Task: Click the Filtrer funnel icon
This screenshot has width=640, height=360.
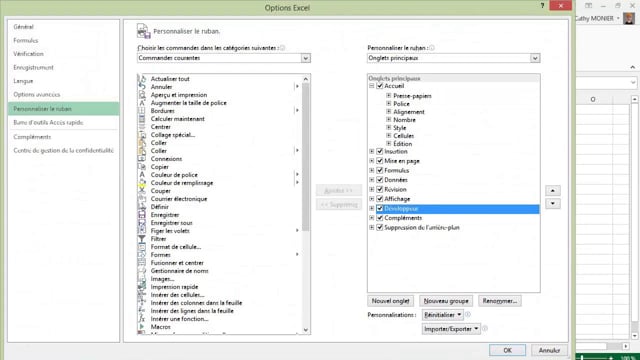Action: (x=142, y=239)
